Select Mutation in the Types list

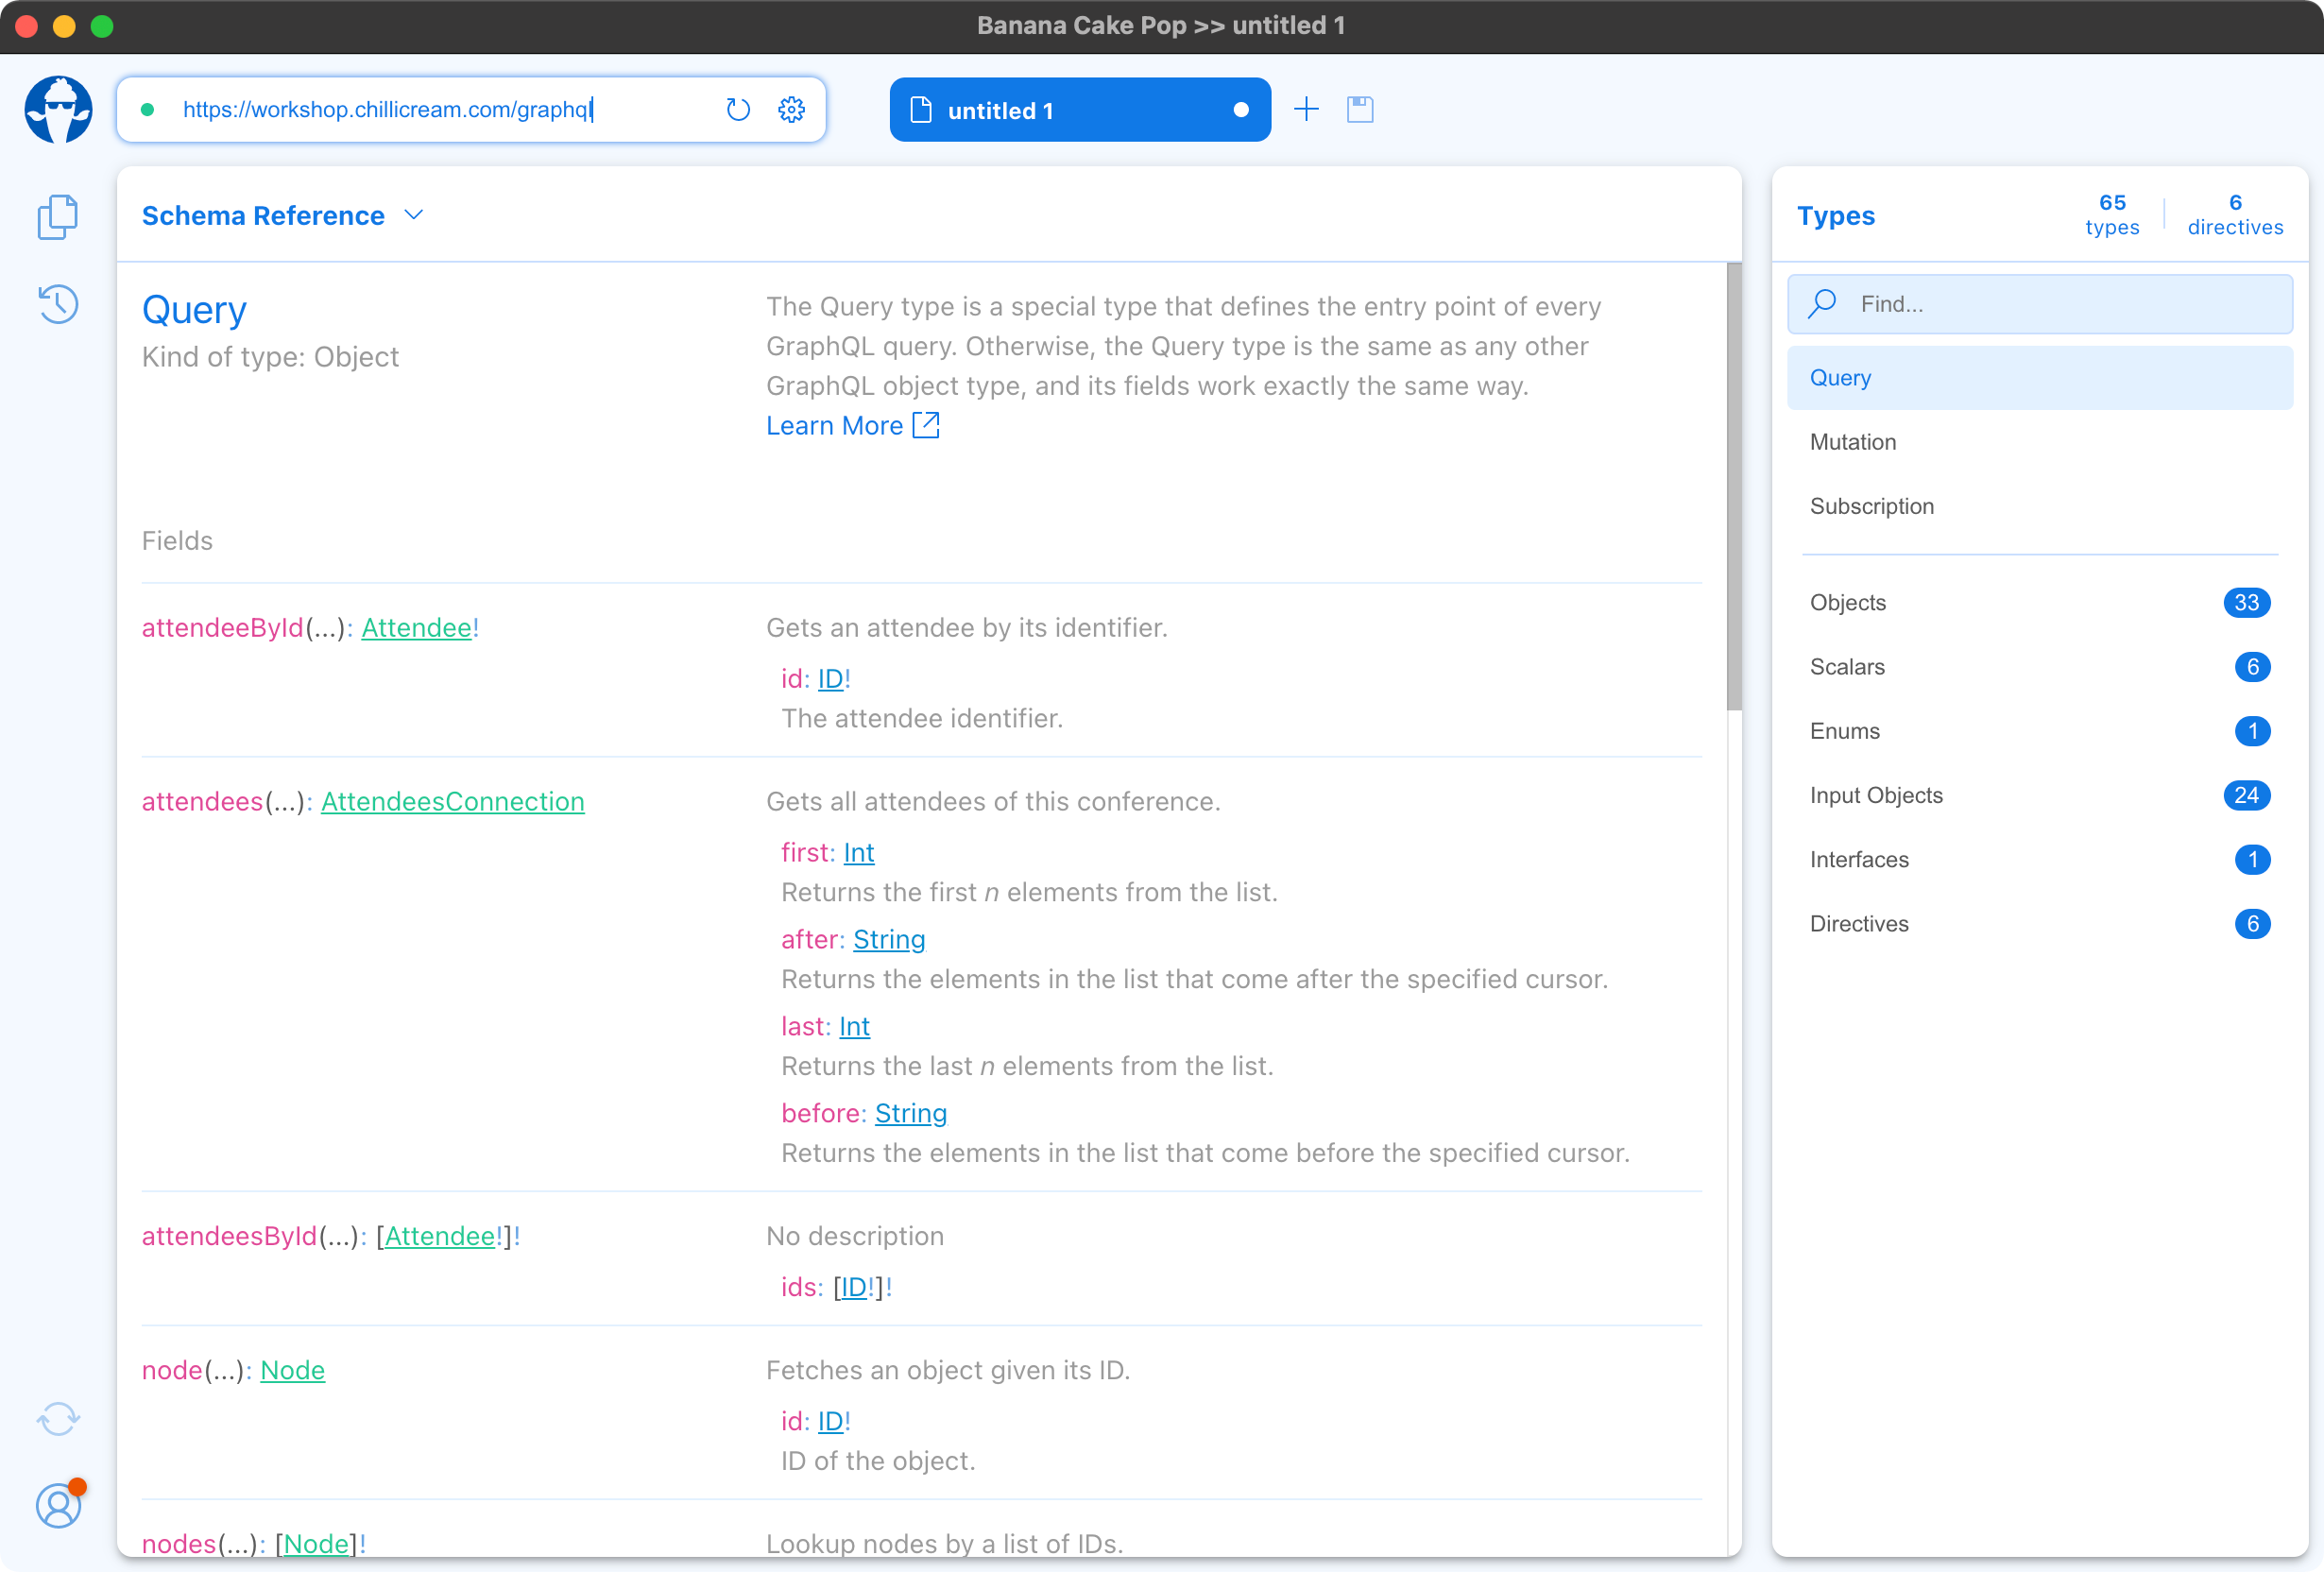(1852, 442)
